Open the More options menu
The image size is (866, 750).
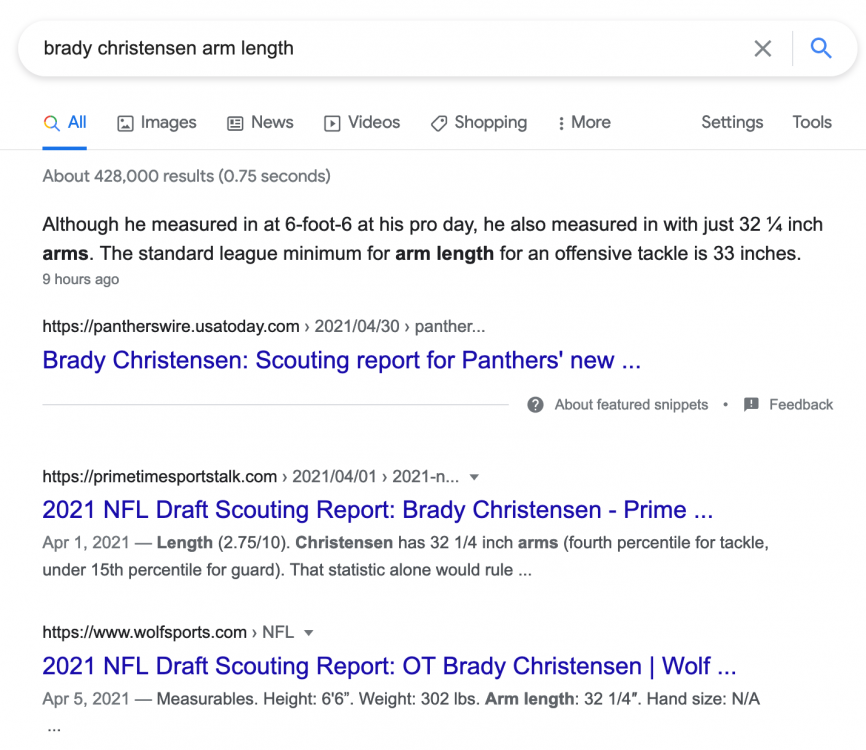584,122
